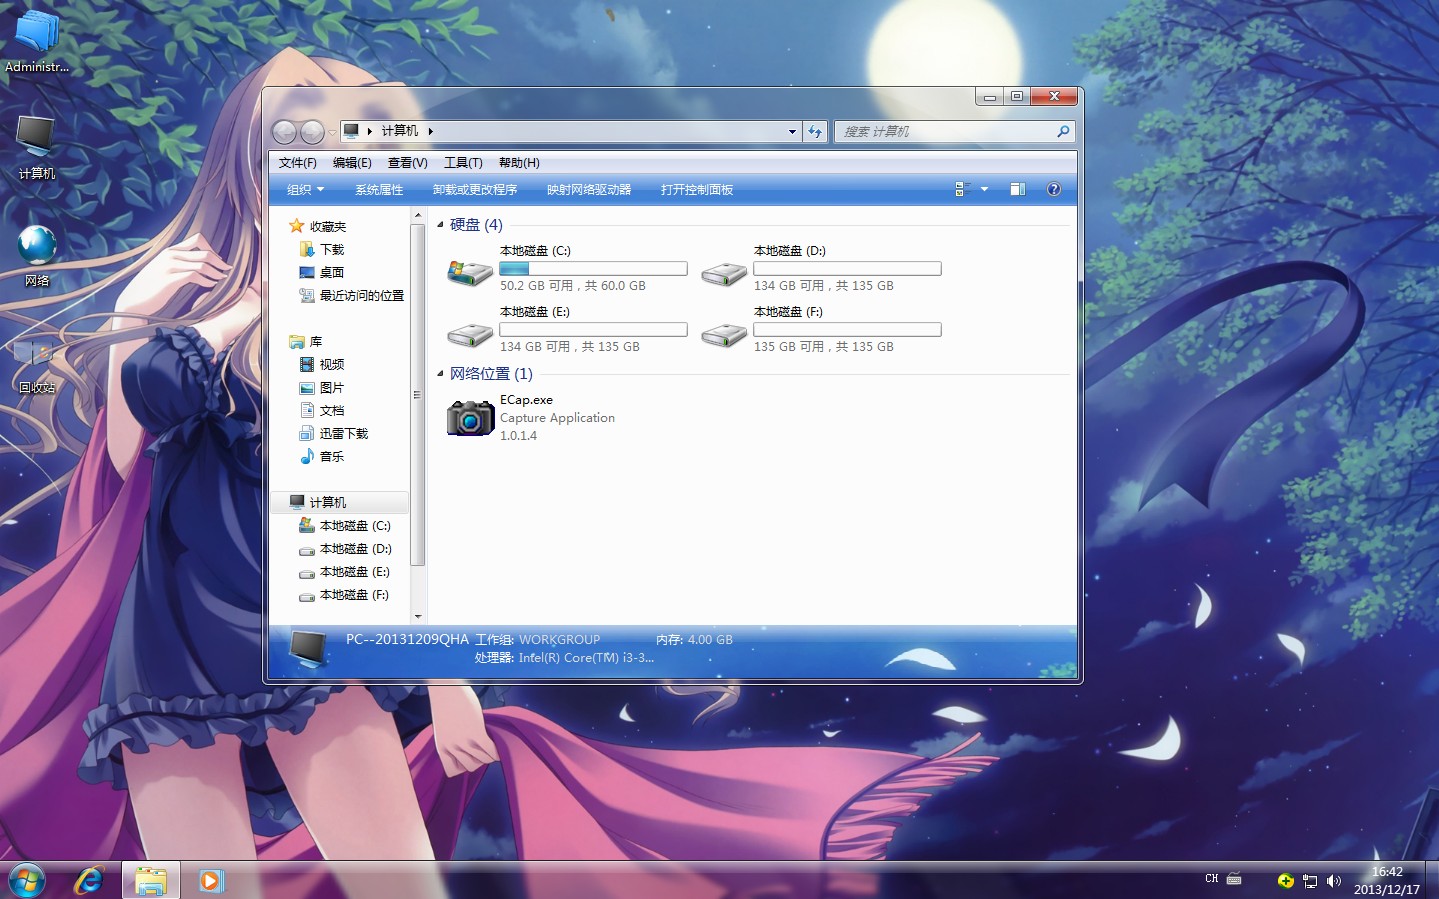This screenshot has width=1439, height=899.
Task: Open local disk D: drive icon
Action: pyautogui.click(x=724, y=273)
